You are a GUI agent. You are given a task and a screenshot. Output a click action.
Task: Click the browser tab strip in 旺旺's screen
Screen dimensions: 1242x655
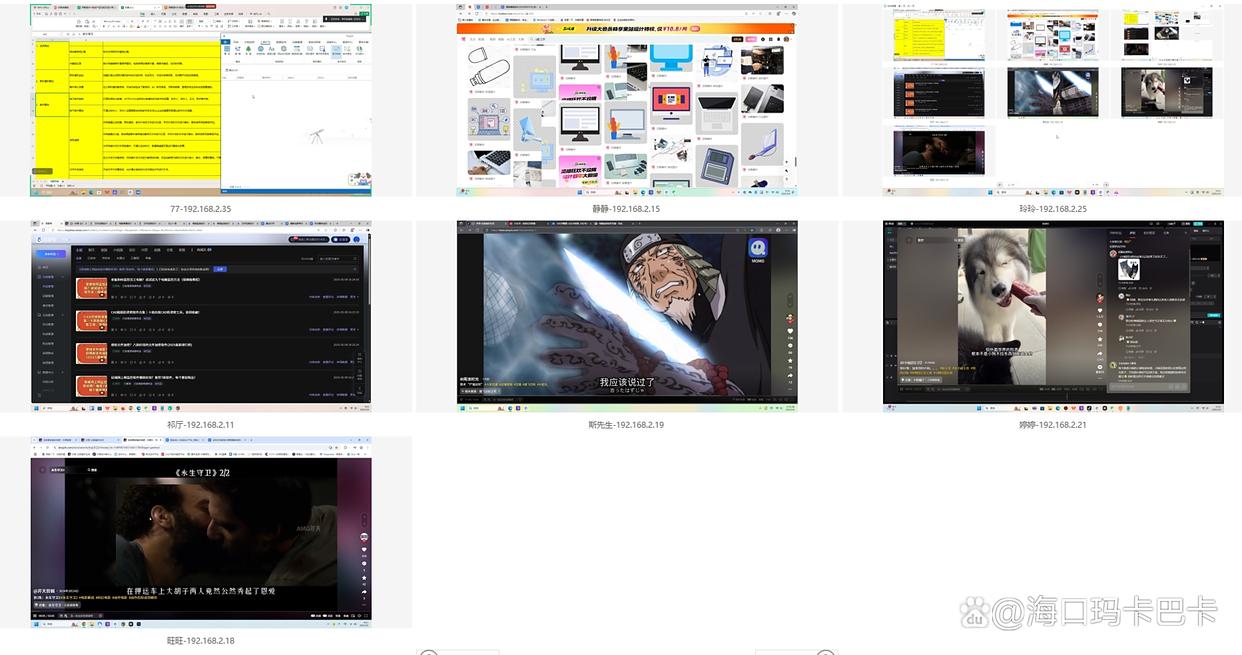150,440
